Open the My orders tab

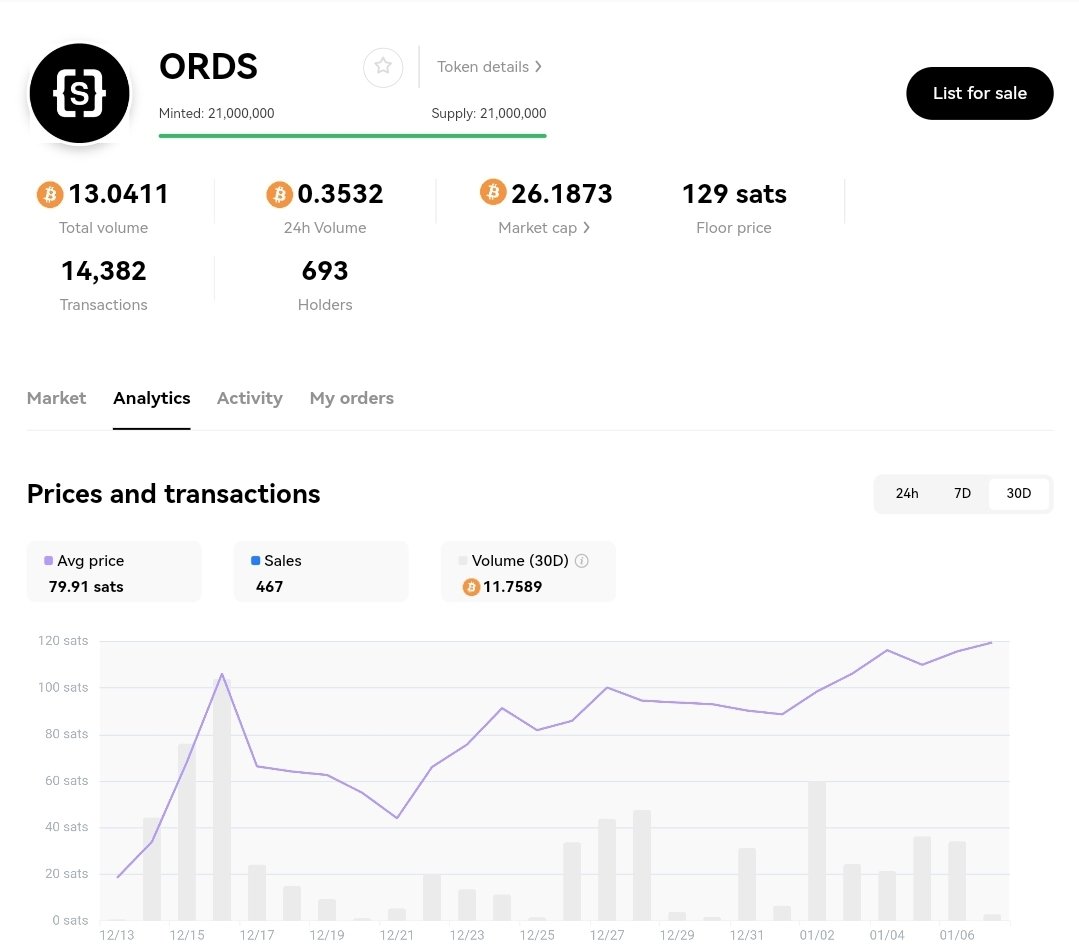tap(351, 398)
